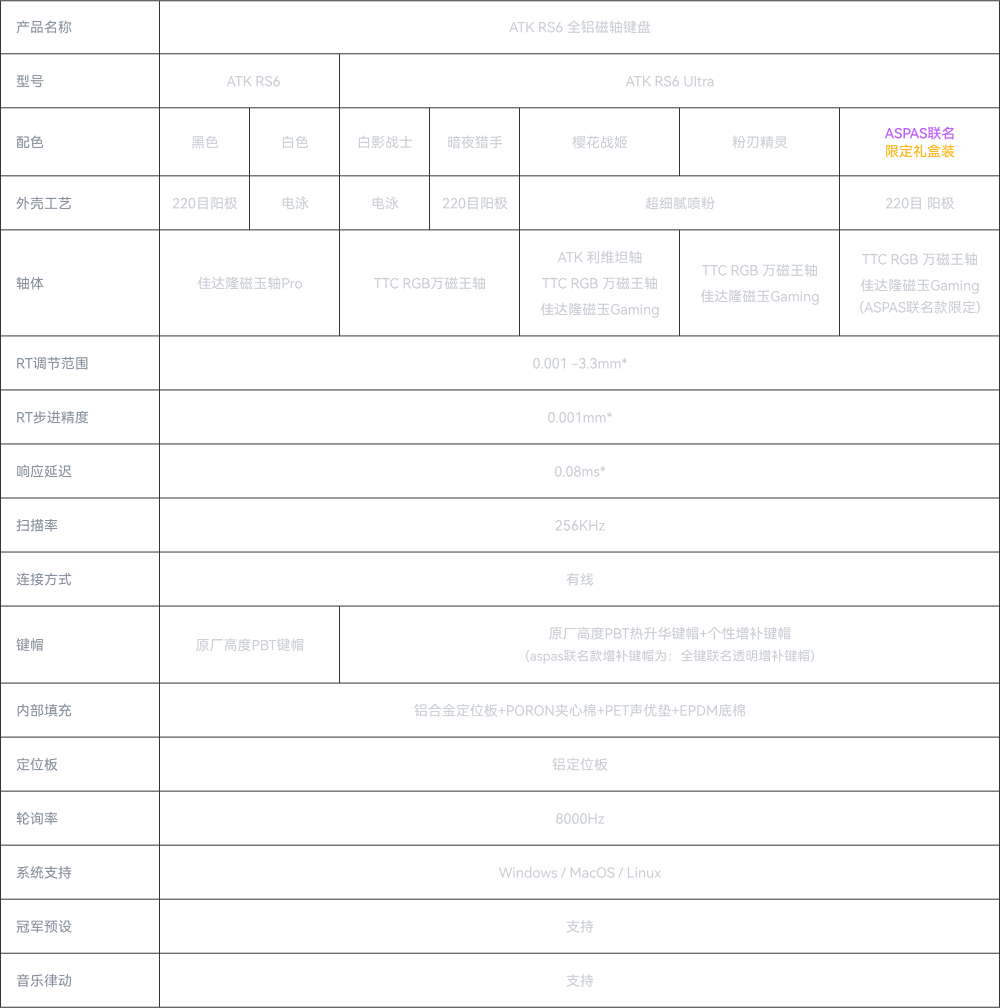Select the '8000Hz' polling rate value

coord(579,818)
